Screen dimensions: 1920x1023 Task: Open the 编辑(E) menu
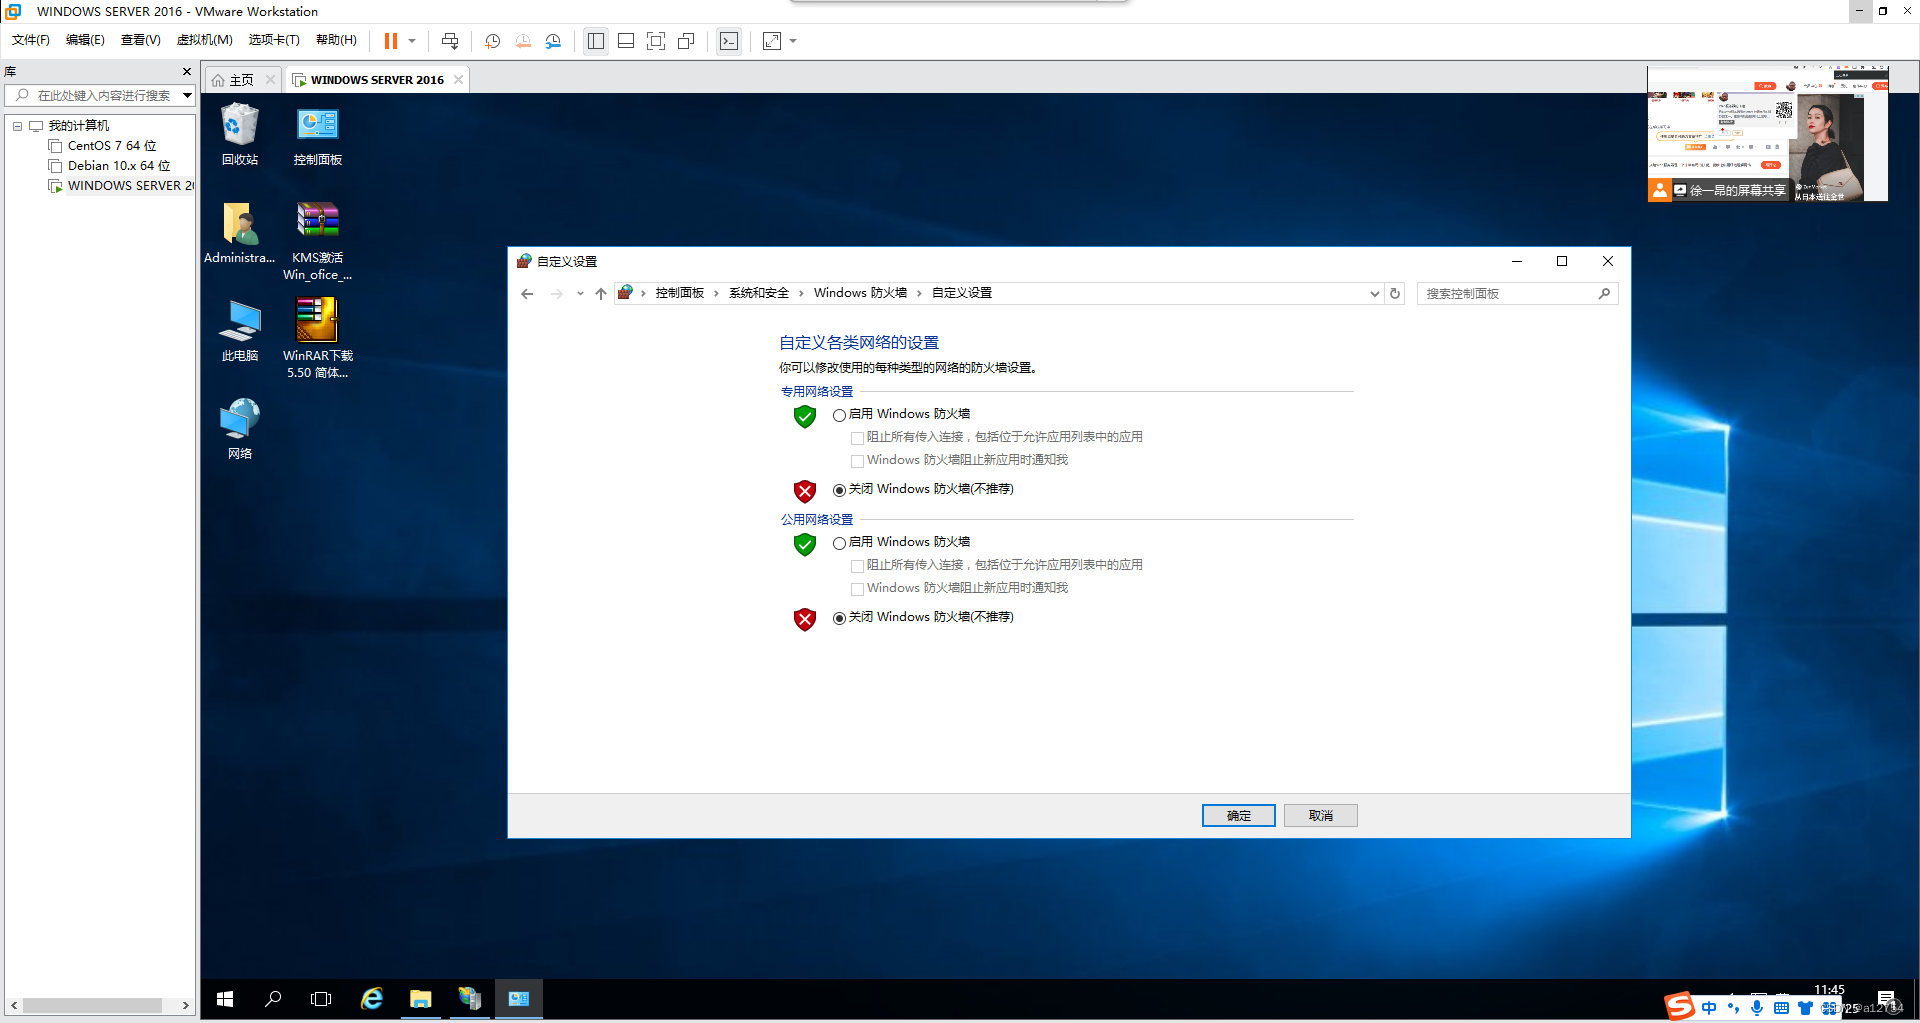tap(85, 40)
